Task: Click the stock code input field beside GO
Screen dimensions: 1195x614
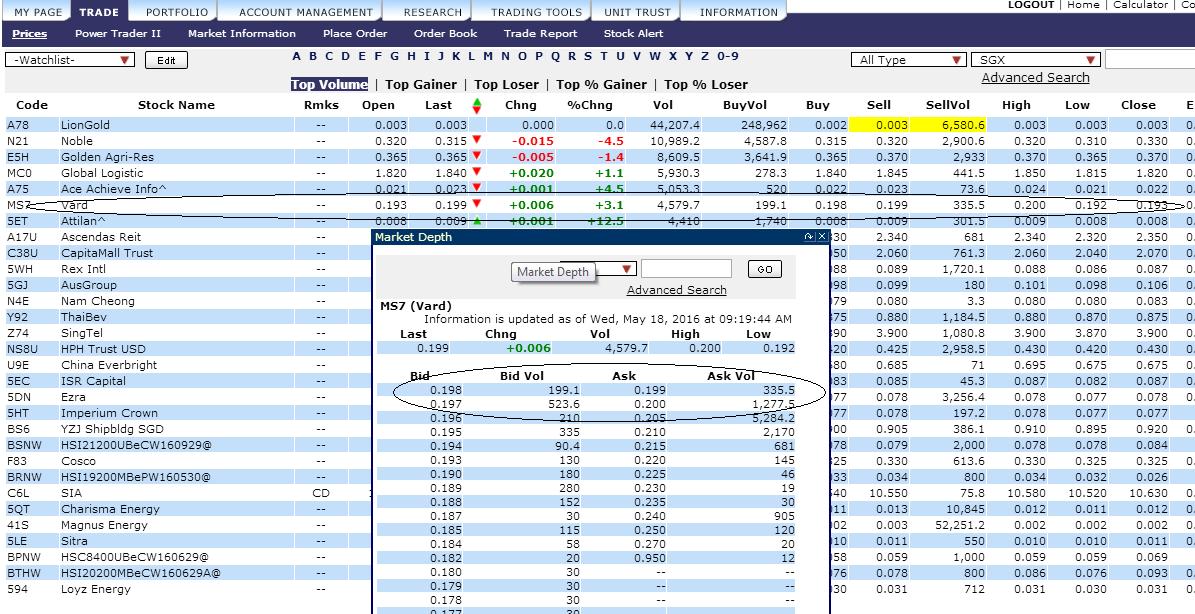Action: (687, 268)
